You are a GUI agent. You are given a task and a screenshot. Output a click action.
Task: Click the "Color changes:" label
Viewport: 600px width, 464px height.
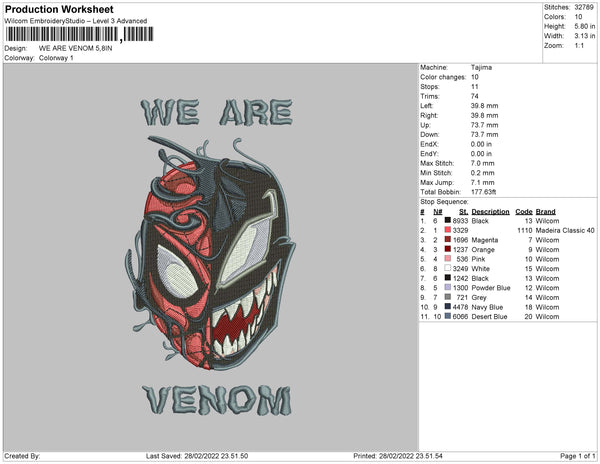point(443,77)
